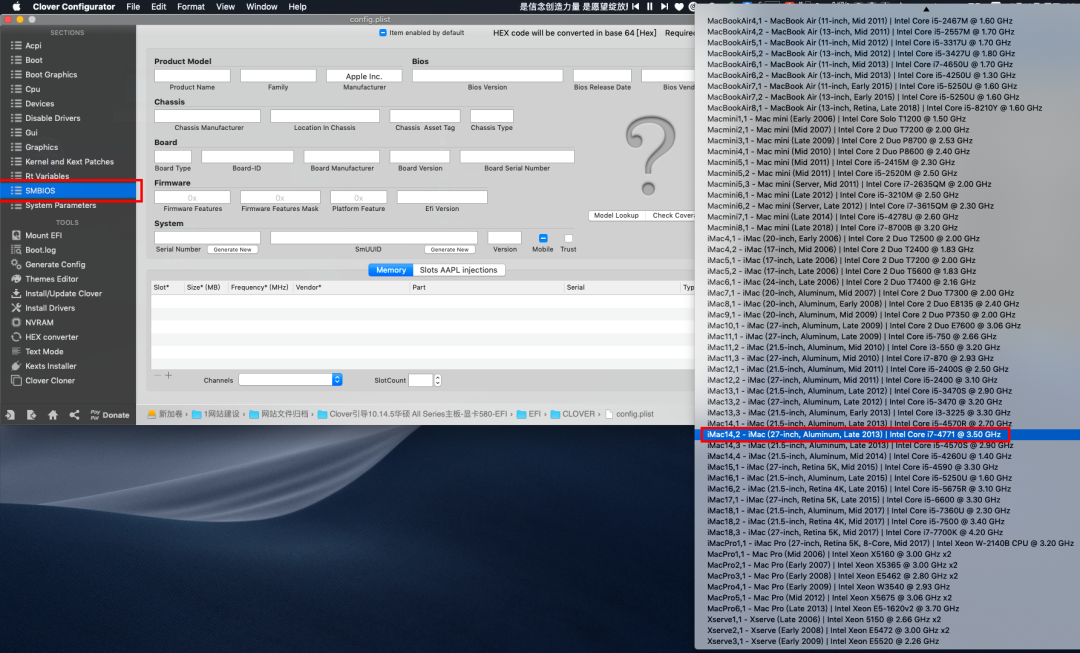1080x653 pixels.
Task: Select iMac15,1 Retina 5K Mid 2015 model
Action: (x=853, y=467)
